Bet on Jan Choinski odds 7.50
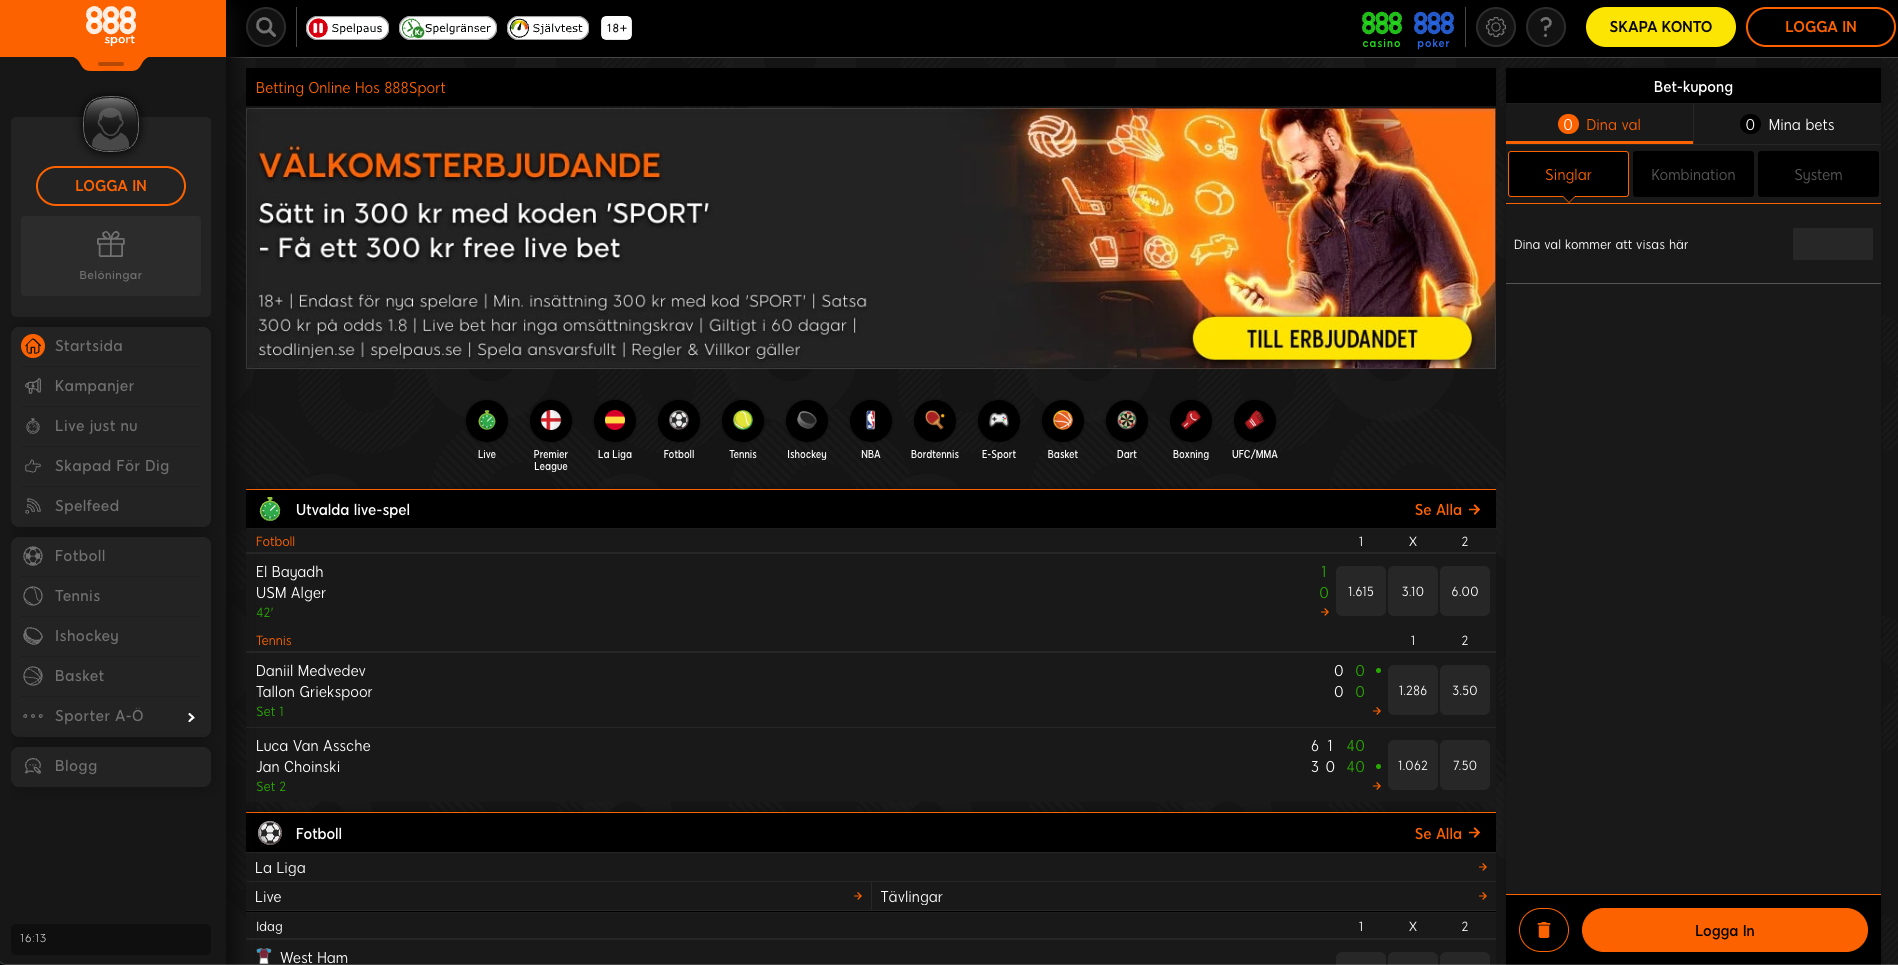Image resolution: width=1898 pixels, height=965 pixels. tap(1465, 765)
